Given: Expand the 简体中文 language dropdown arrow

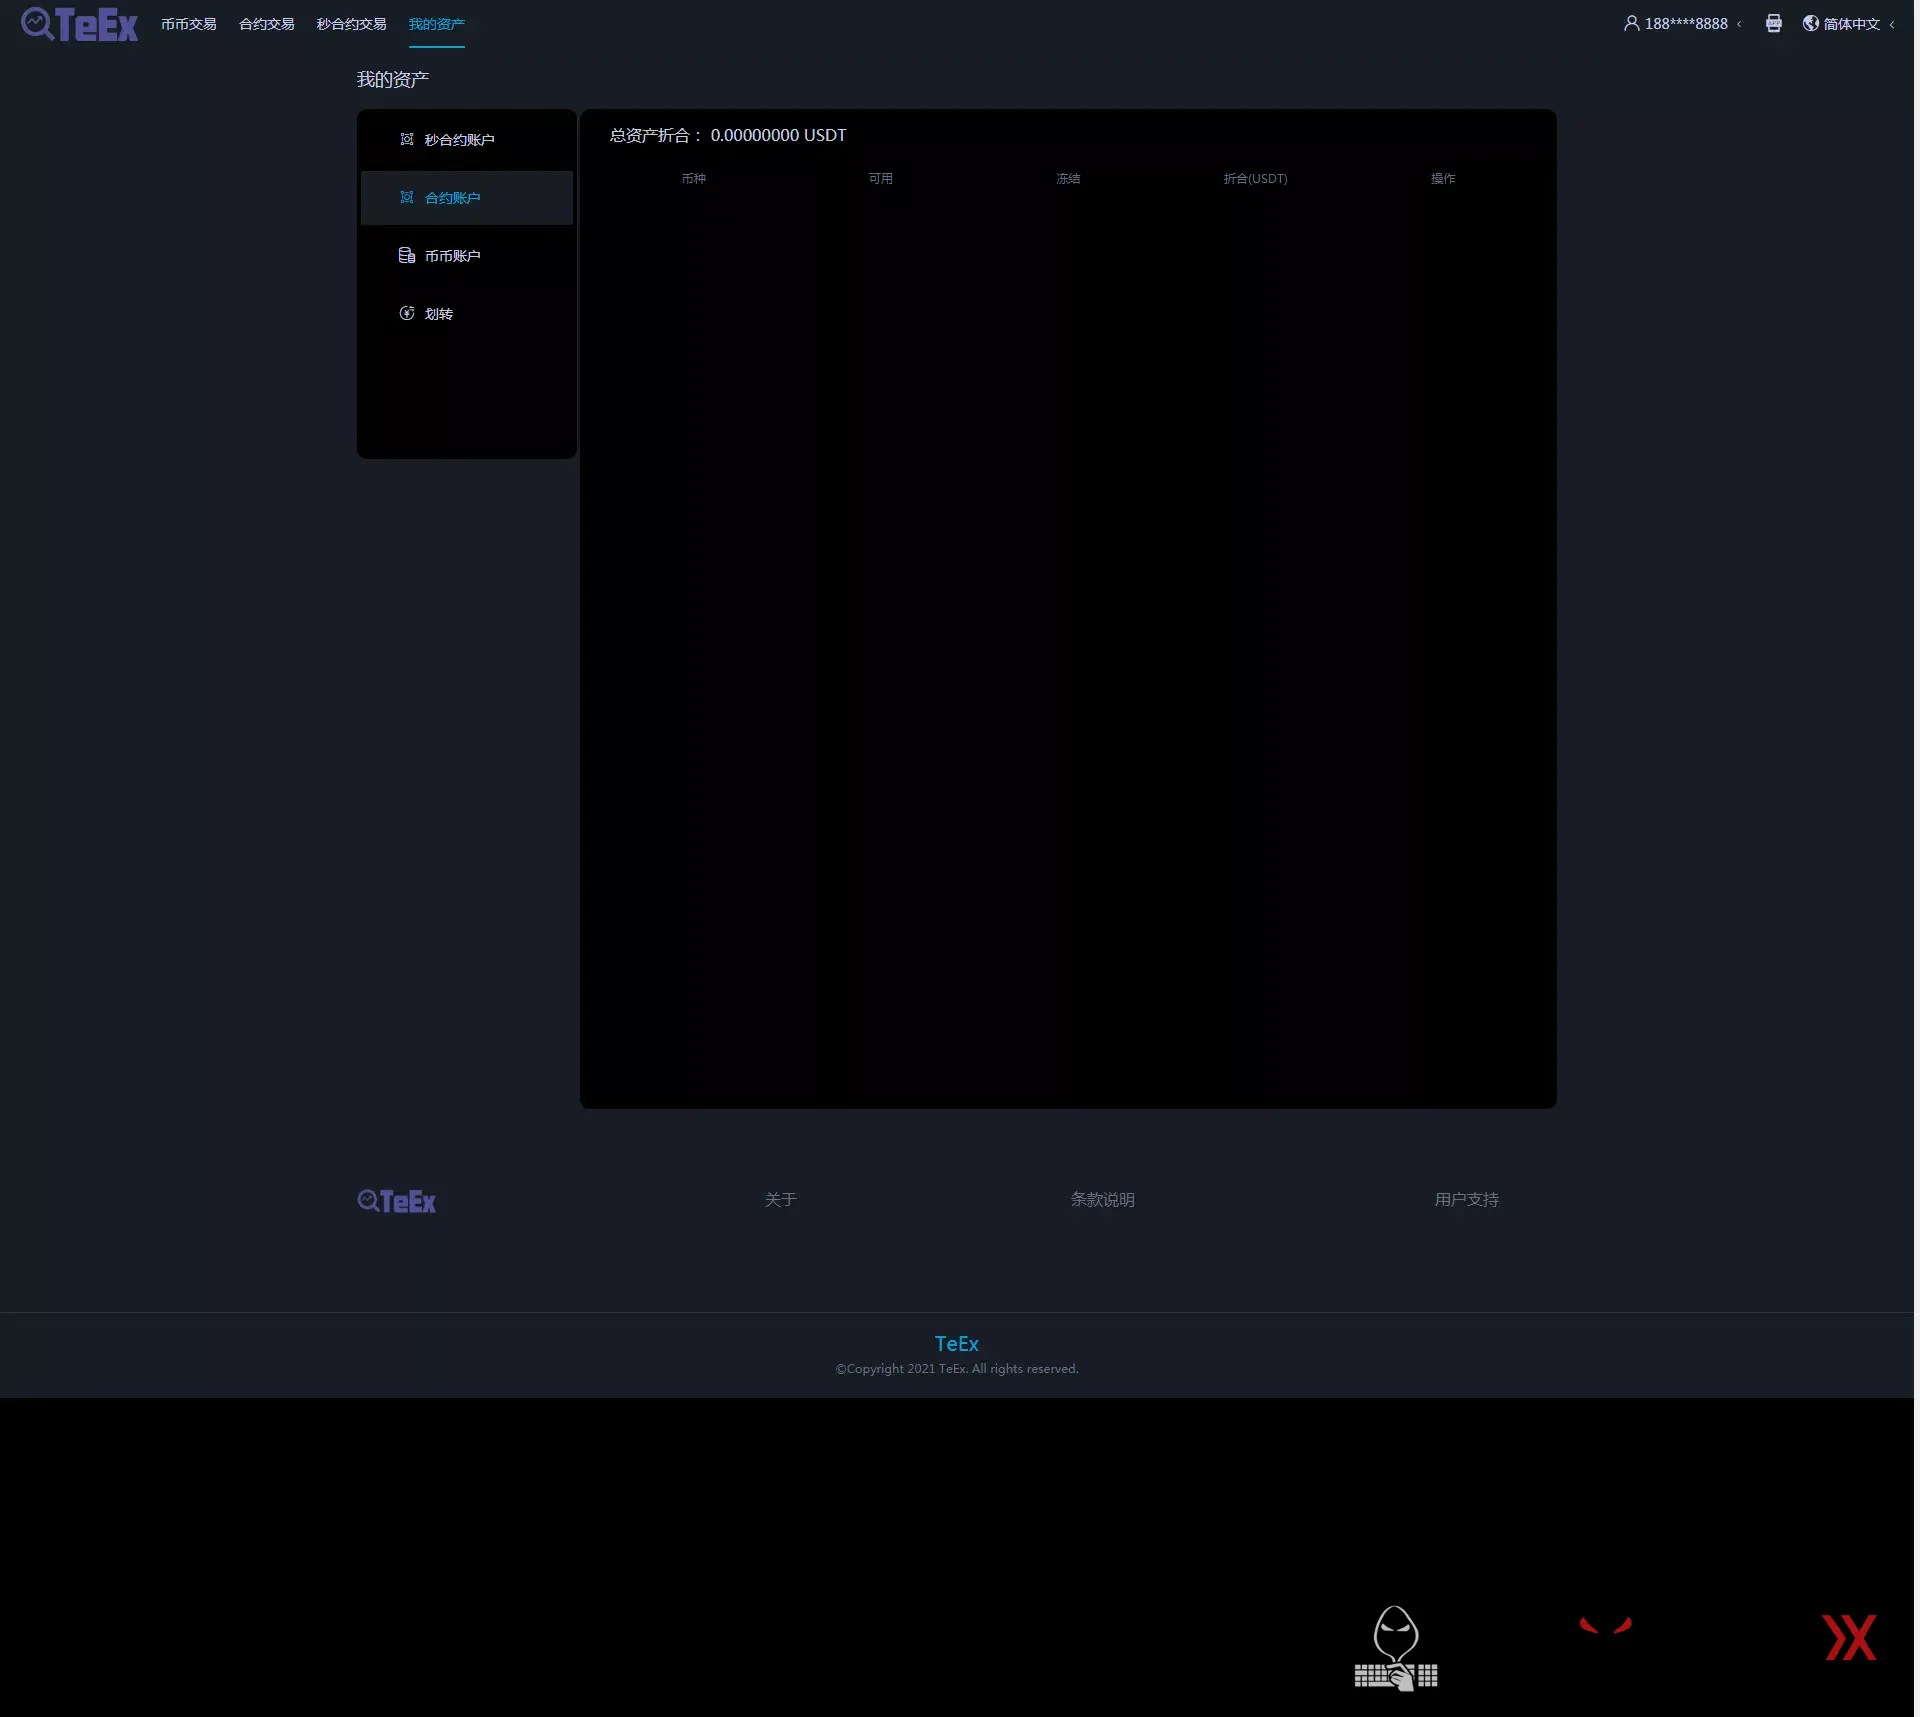Looking at the screenshot, I should coord(1892,24).
